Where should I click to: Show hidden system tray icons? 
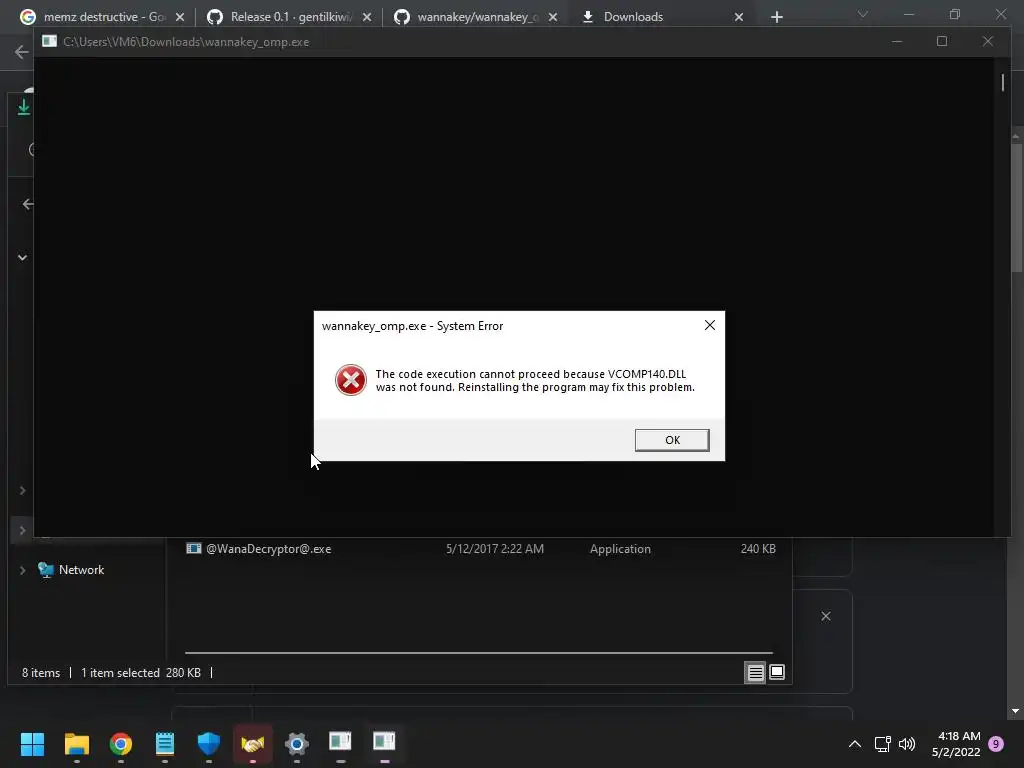[x=854, y=744]
